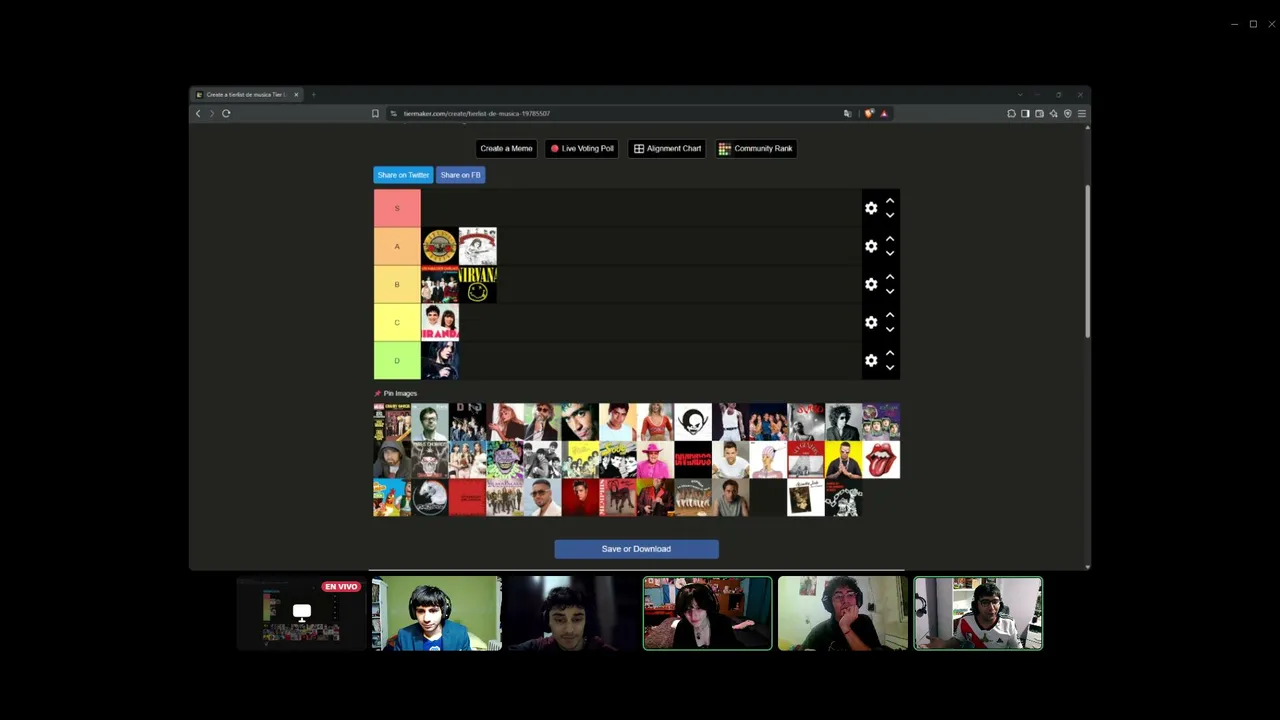
Task: Pick the yellow background man image
Action: point(843,460)
